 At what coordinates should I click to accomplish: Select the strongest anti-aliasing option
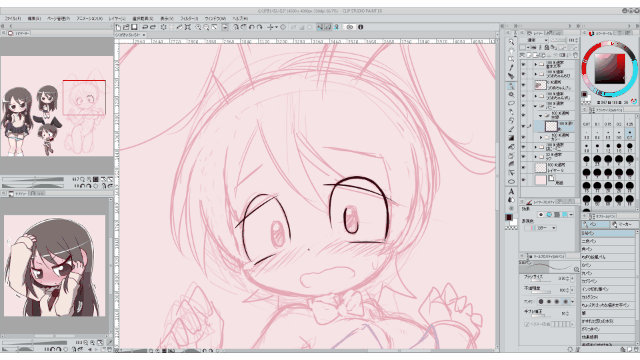click(x=565, y=302)
